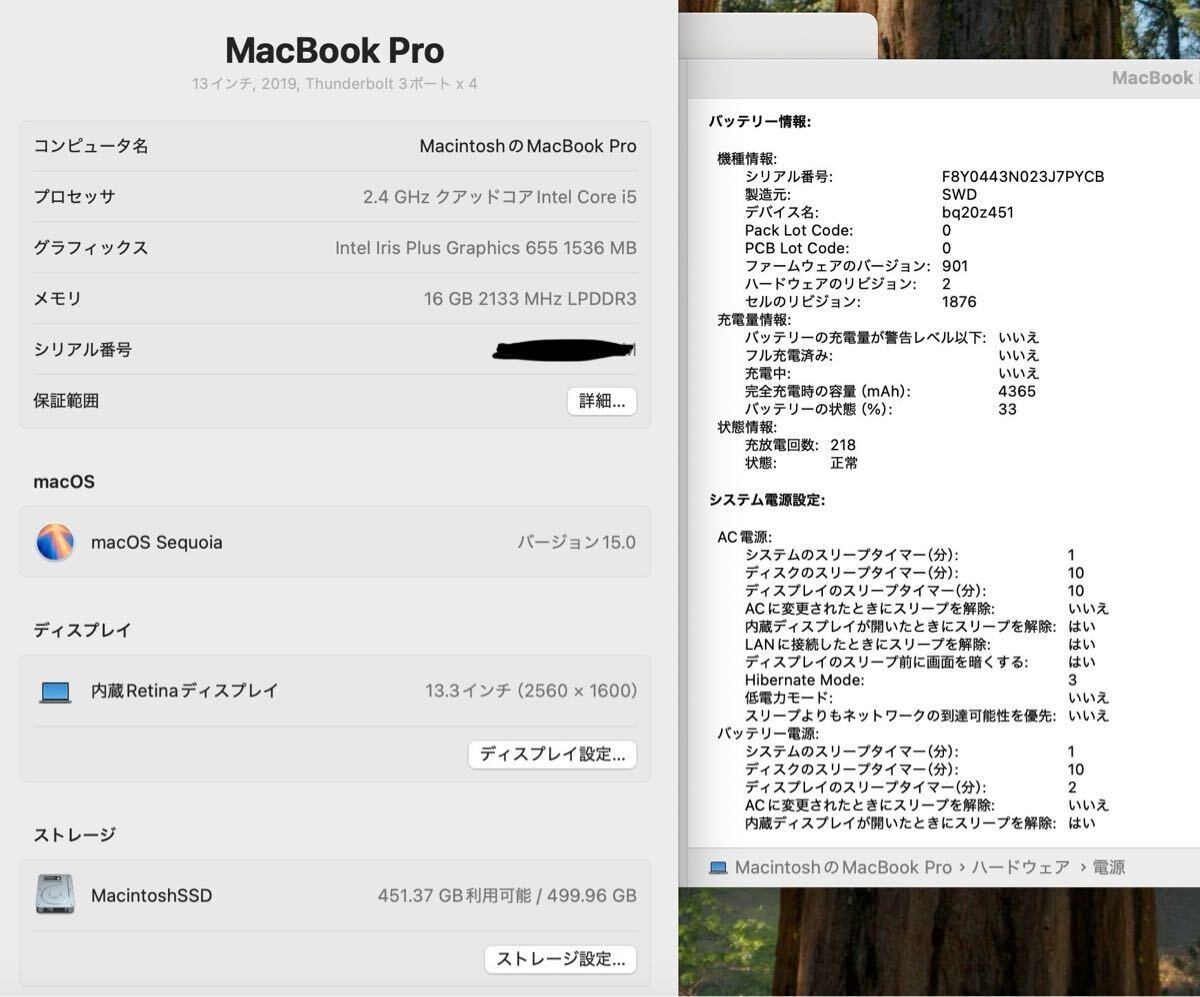Viewport: 1200px width, 997px height.
Task: Open warranty details with 詳細... button
Action: coord(602,401)
